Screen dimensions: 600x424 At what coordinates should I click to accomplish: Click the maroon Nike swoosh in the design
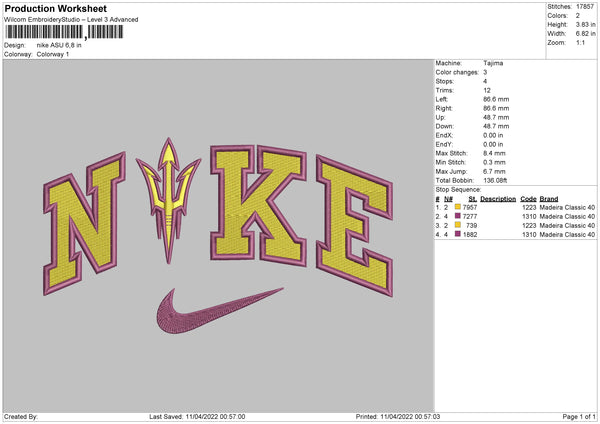(x=220, y=311)
